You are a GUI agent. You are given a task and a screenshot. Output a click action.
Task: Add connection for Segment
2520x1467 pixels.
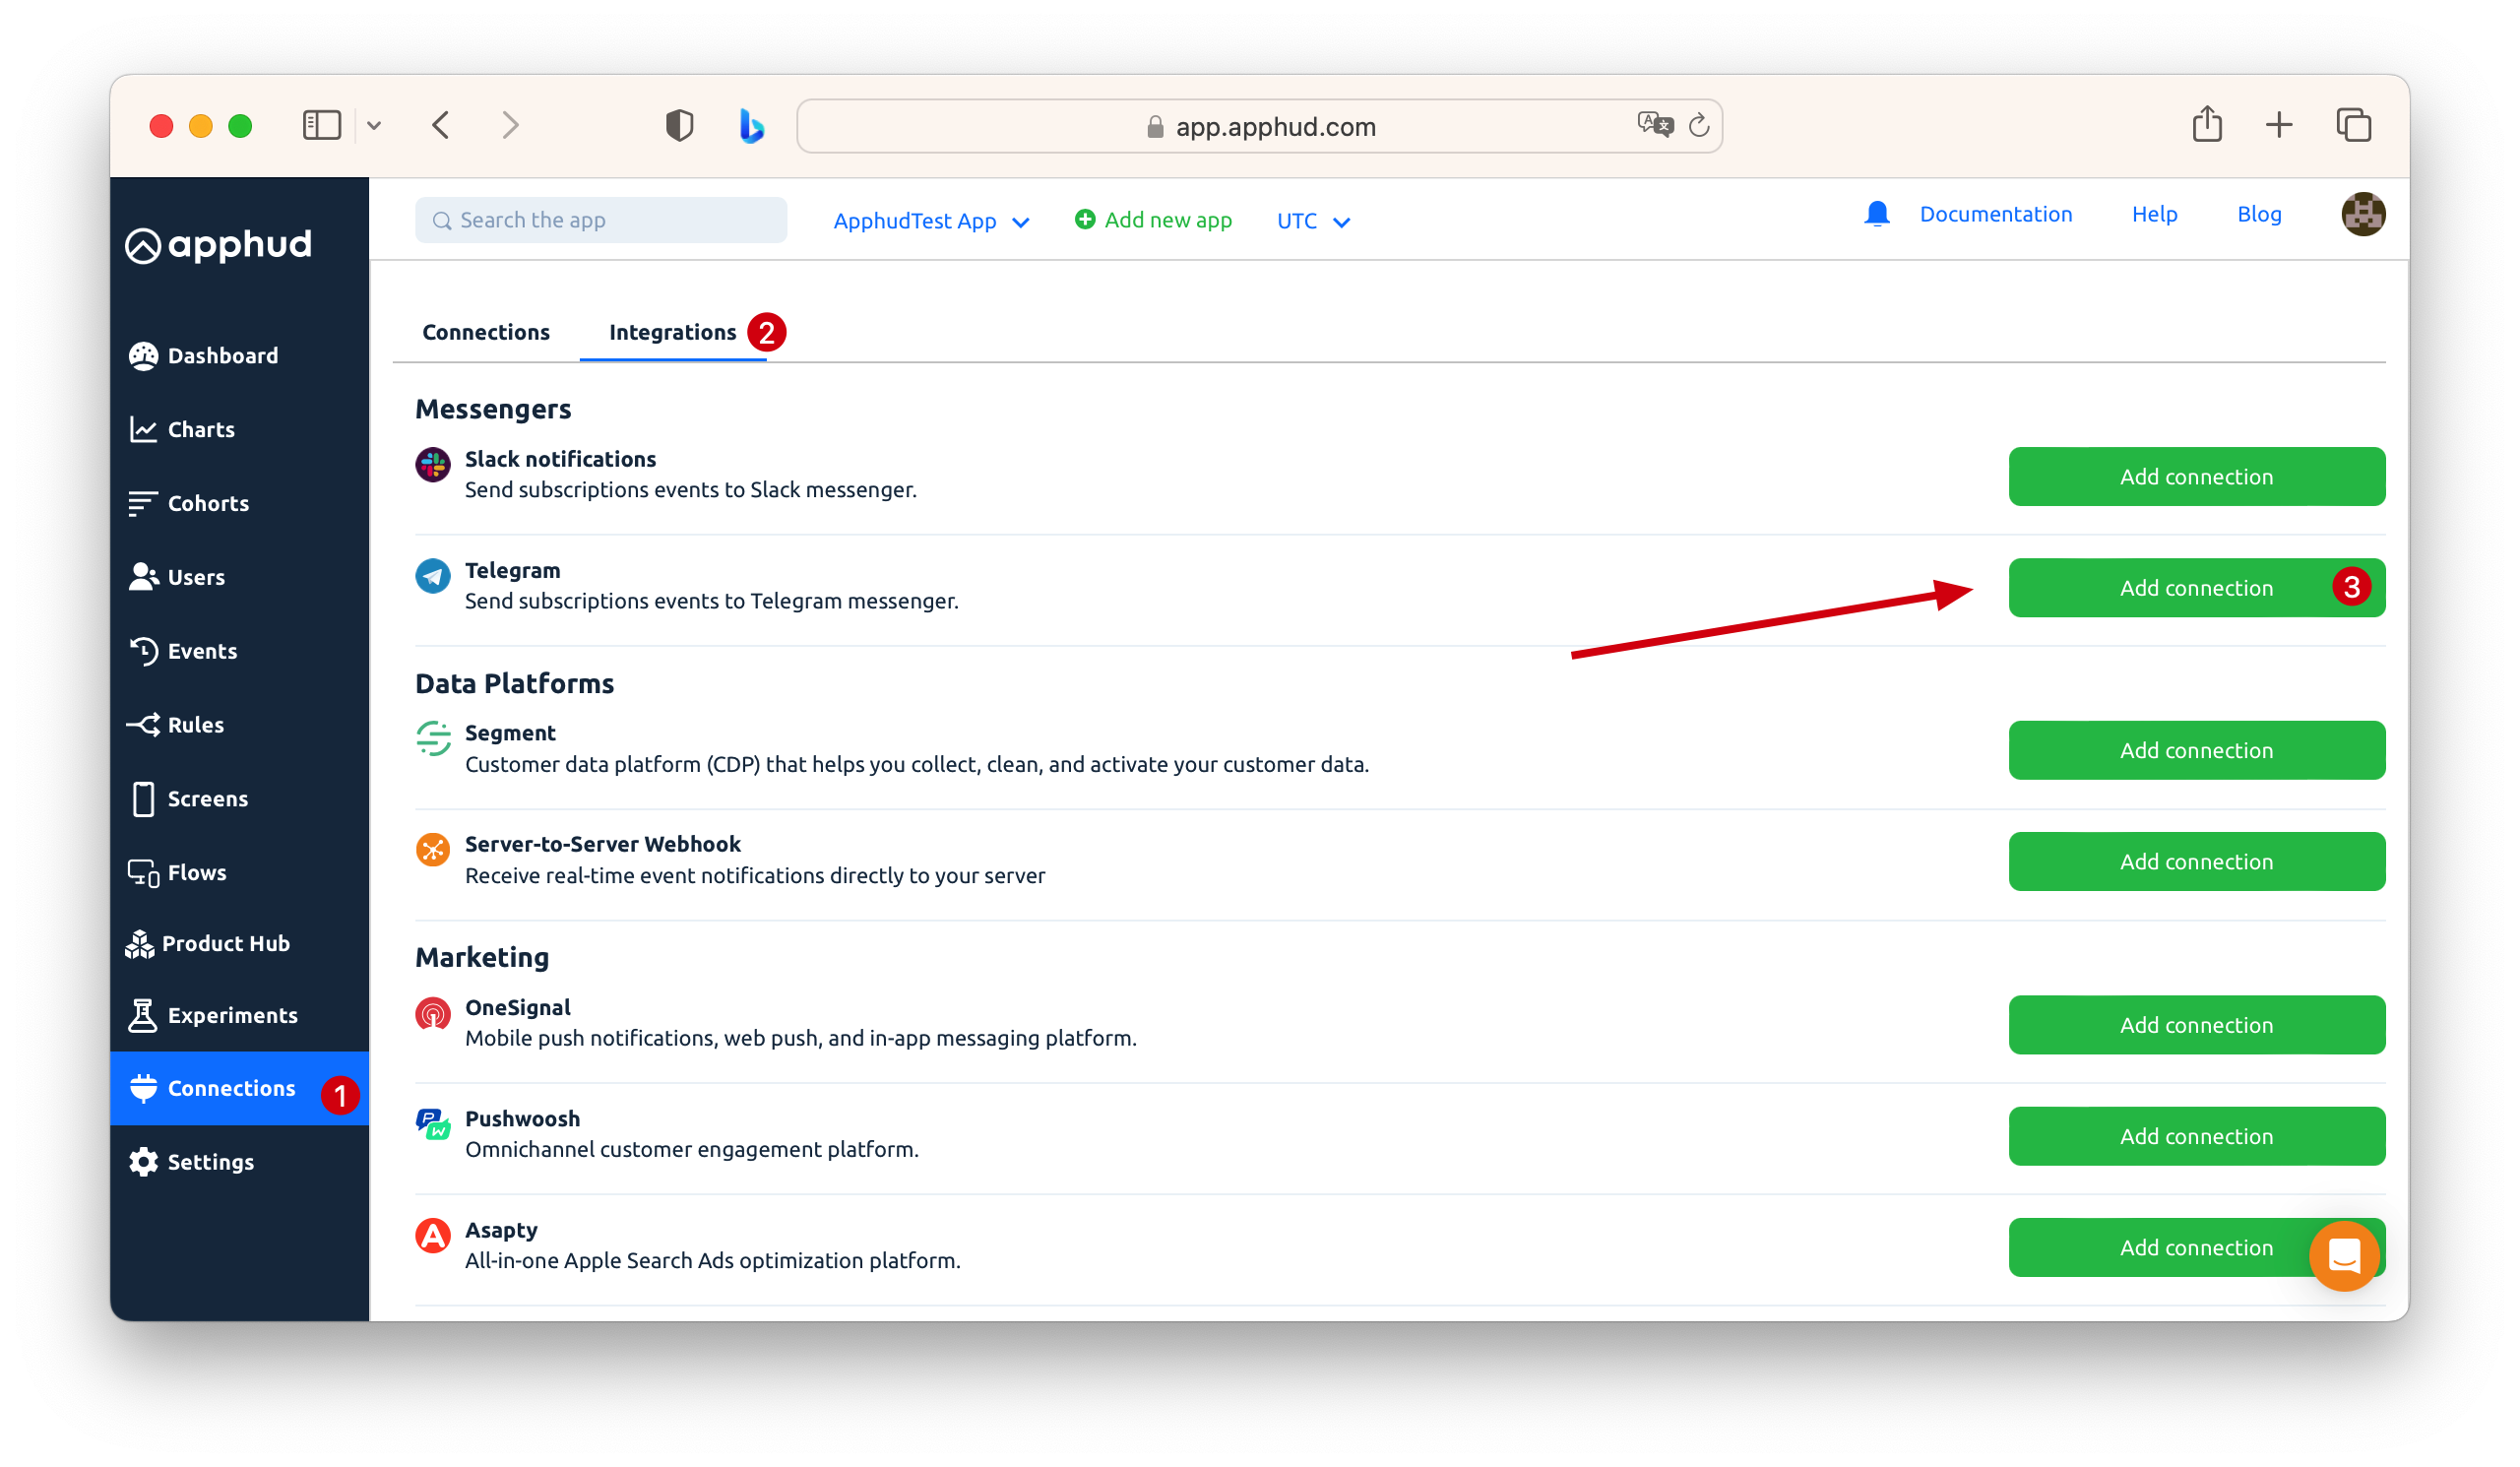[2196, 750]
